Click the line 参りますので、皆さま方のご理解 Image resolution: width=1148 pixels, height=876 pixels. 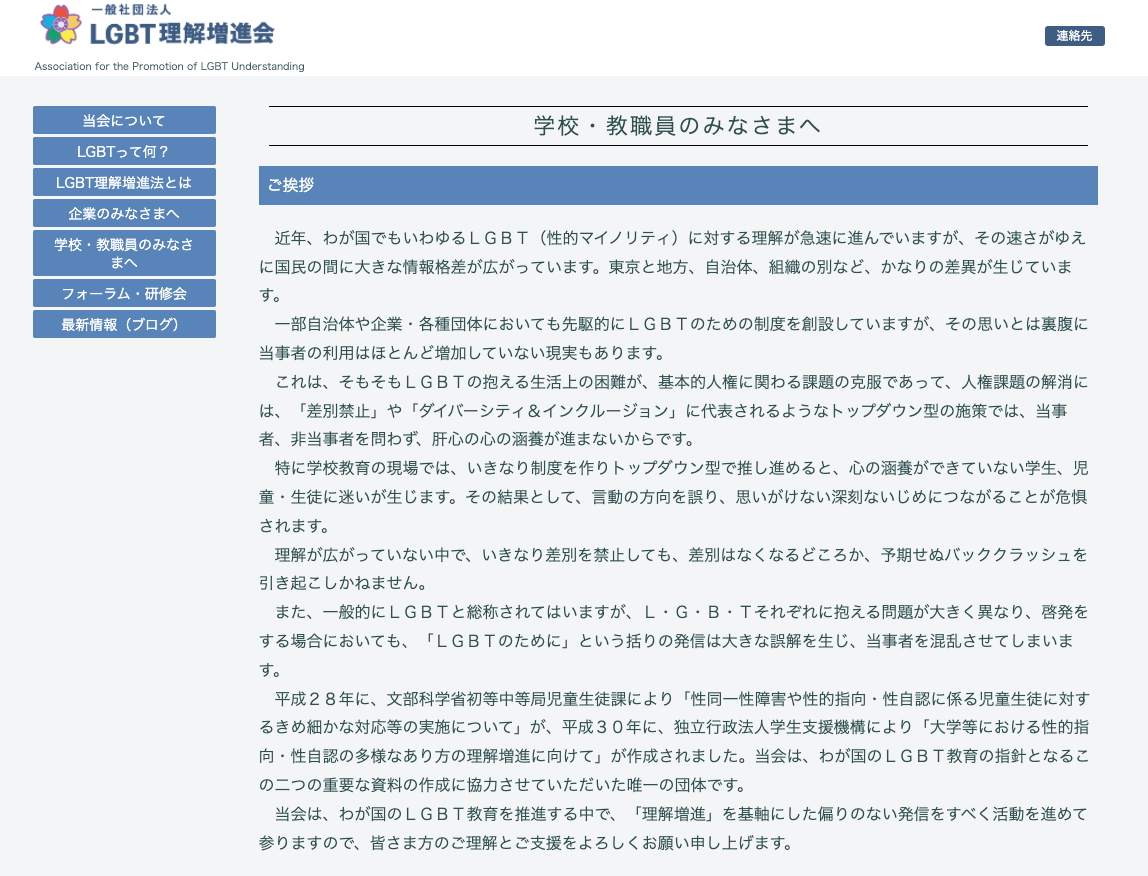(526, 842)
